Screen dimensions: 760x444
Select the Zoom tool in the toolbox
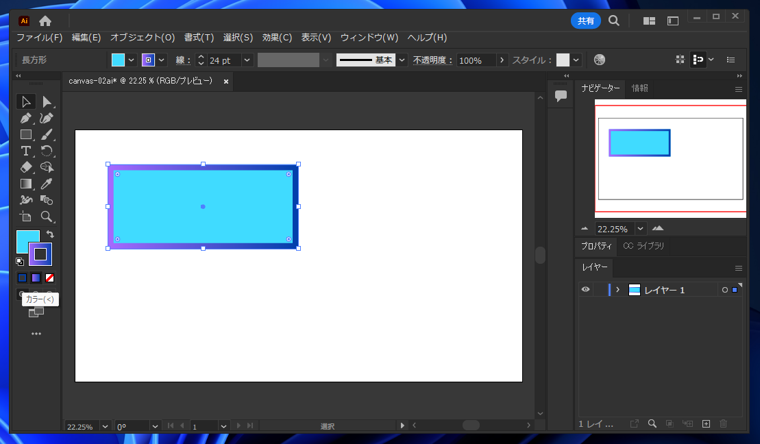pos(47,216)
